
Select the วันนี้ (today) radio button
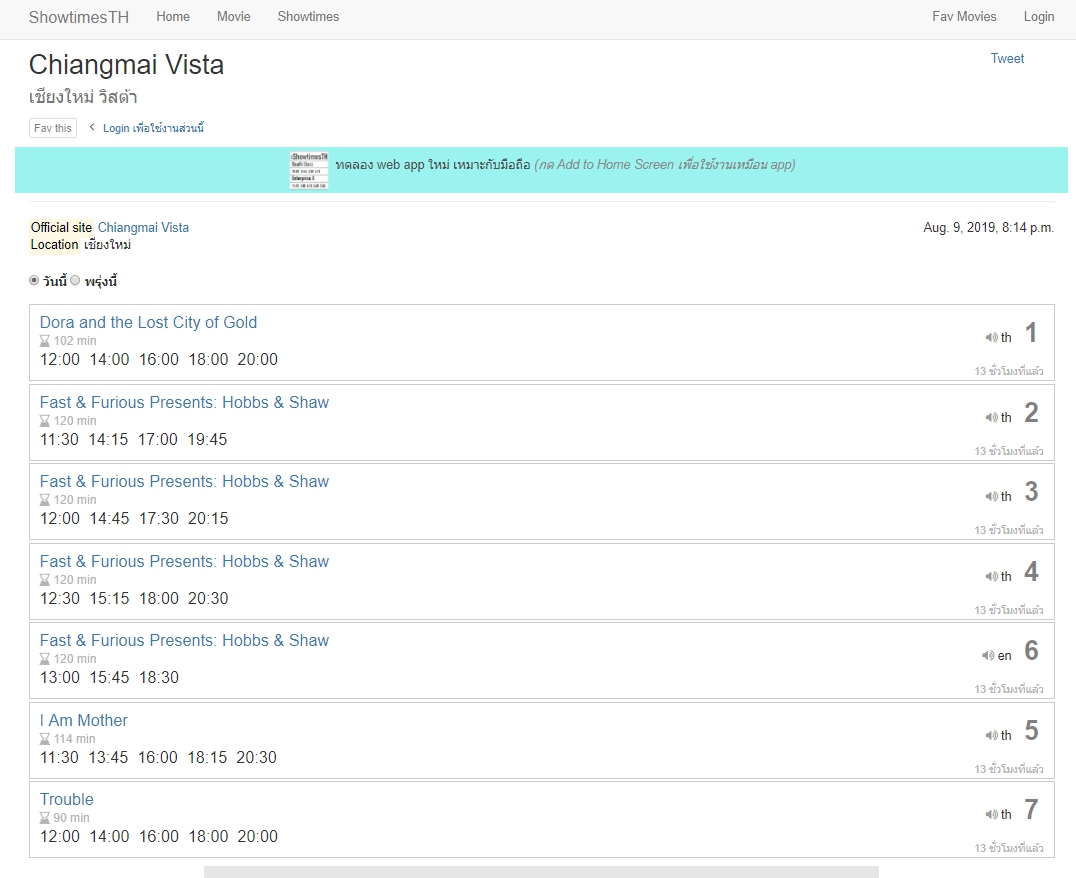coord(34,280)
